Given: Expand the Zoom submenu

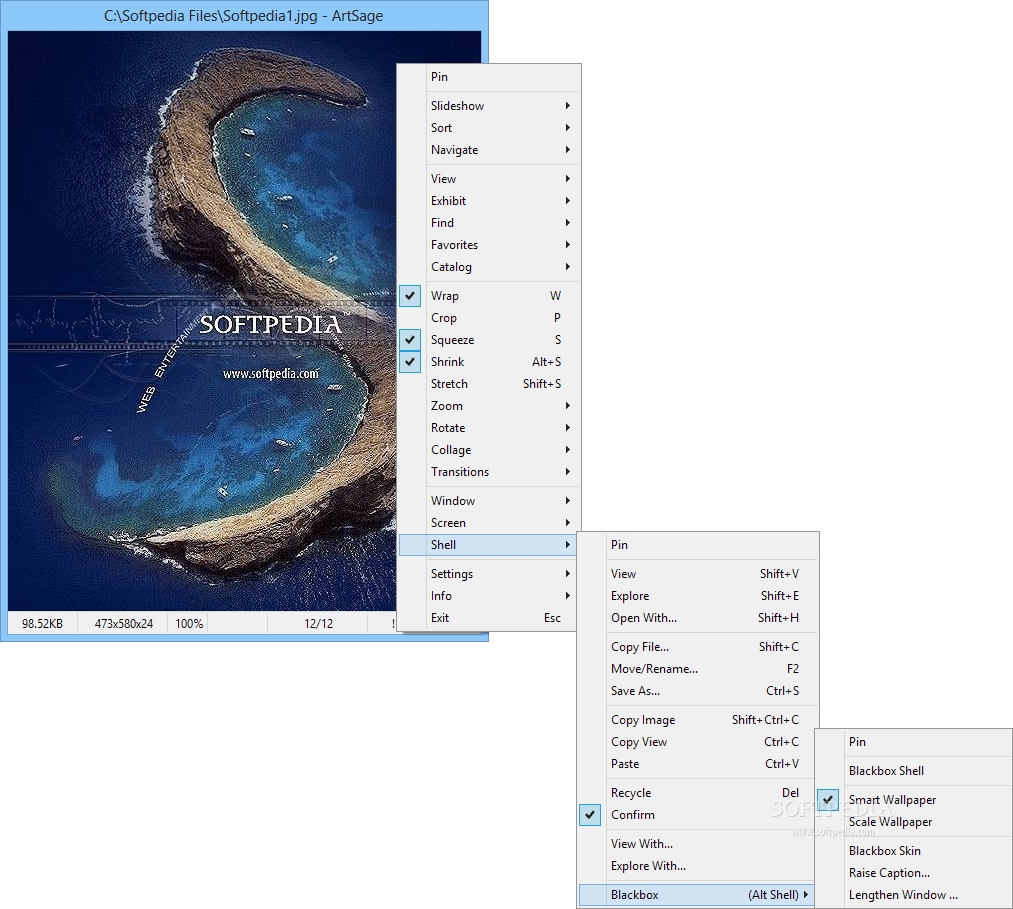Looking at the screenshot, I should pos(488,406).
